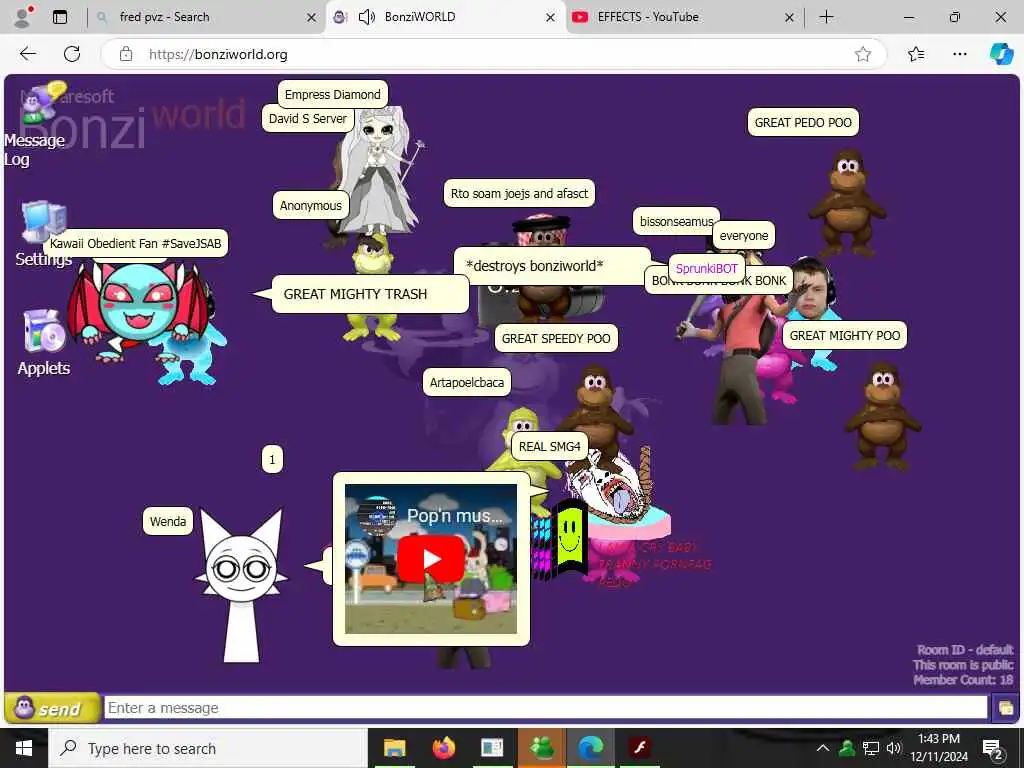Open the Message Log icon
This screenshot has height=768, width=1024.
click(x=42, y=104)
